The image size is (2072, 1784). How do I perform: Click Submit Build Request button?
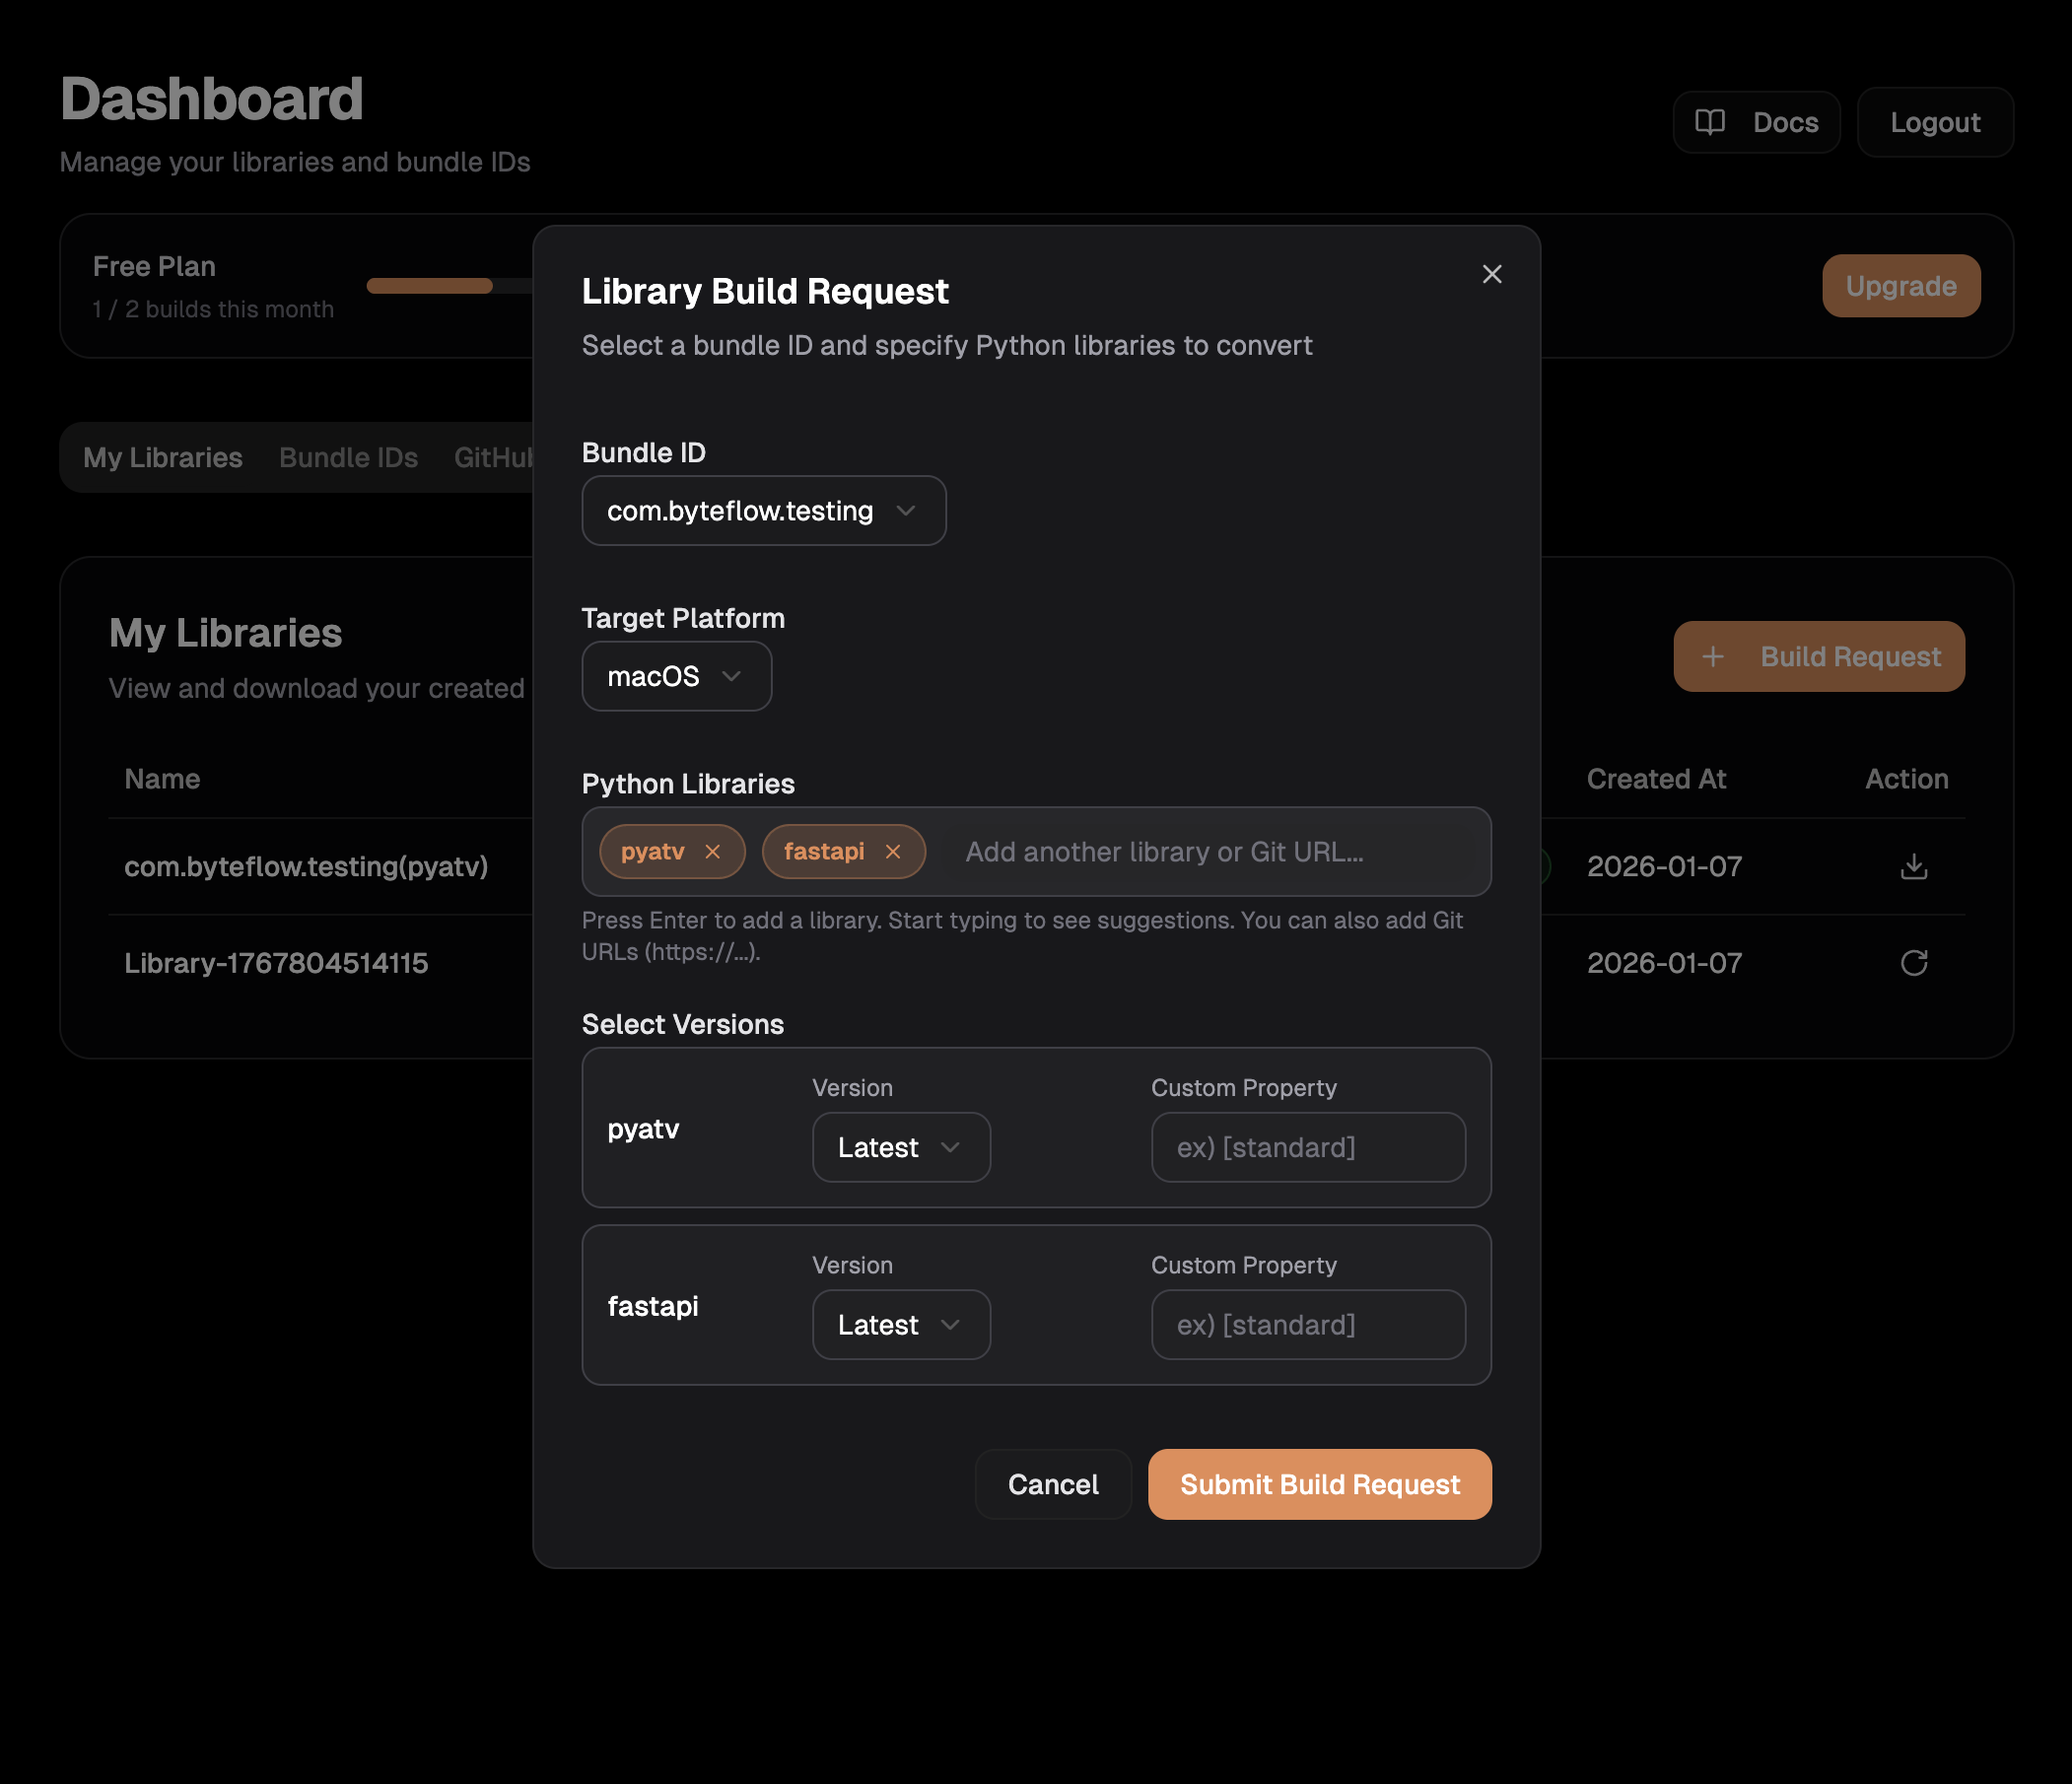tap(1319, 1484)
